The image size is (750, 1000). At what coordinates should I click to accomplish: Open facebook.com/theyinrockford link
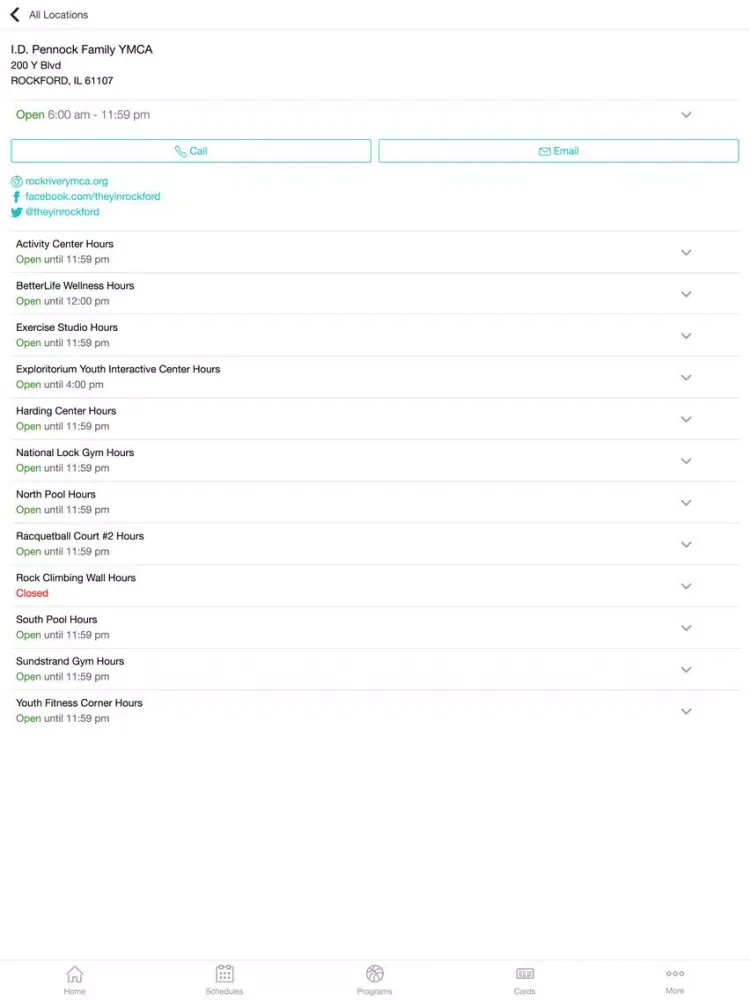pyautogui.click(x=92, y=196)
